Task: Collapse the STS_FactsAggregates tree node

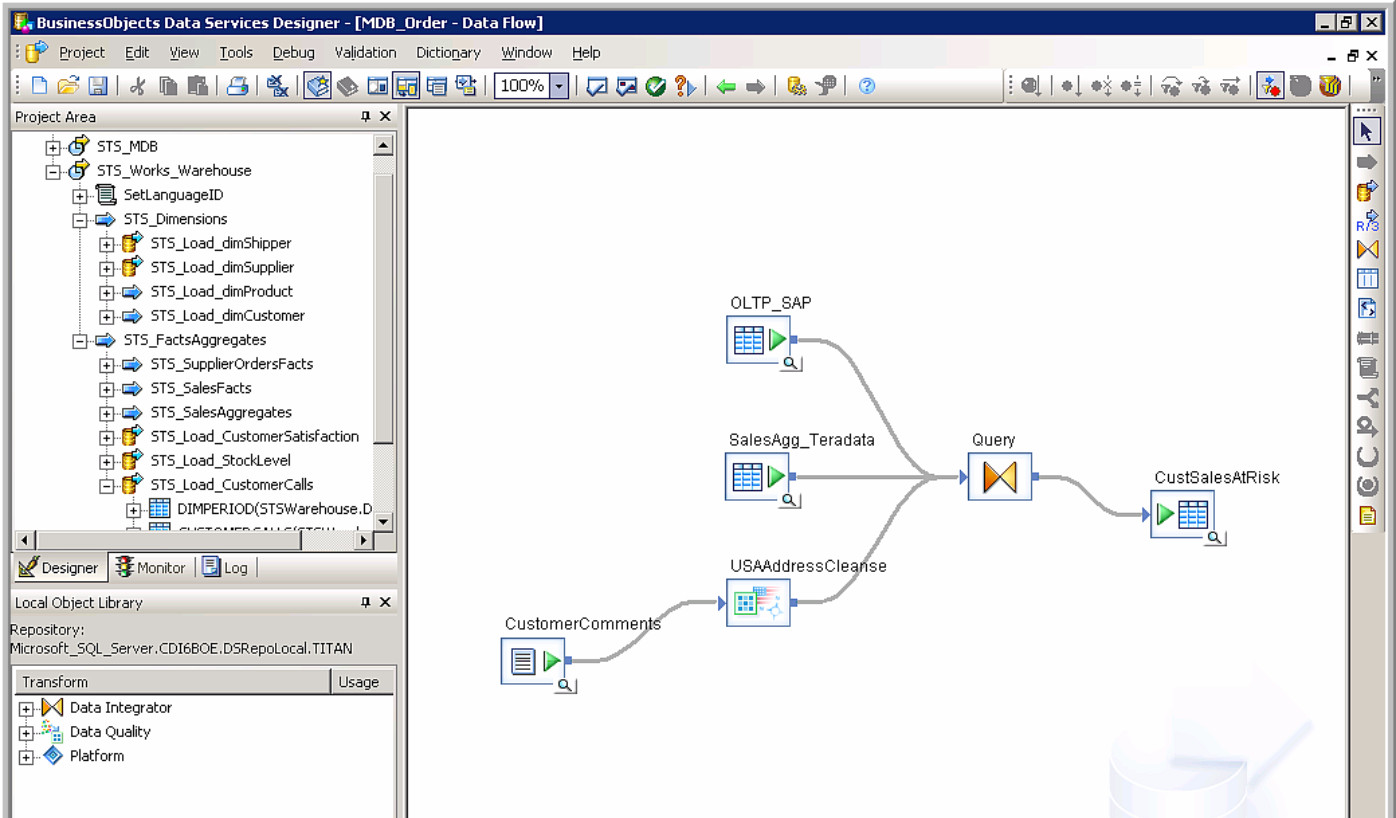Action: coord(80,340)
